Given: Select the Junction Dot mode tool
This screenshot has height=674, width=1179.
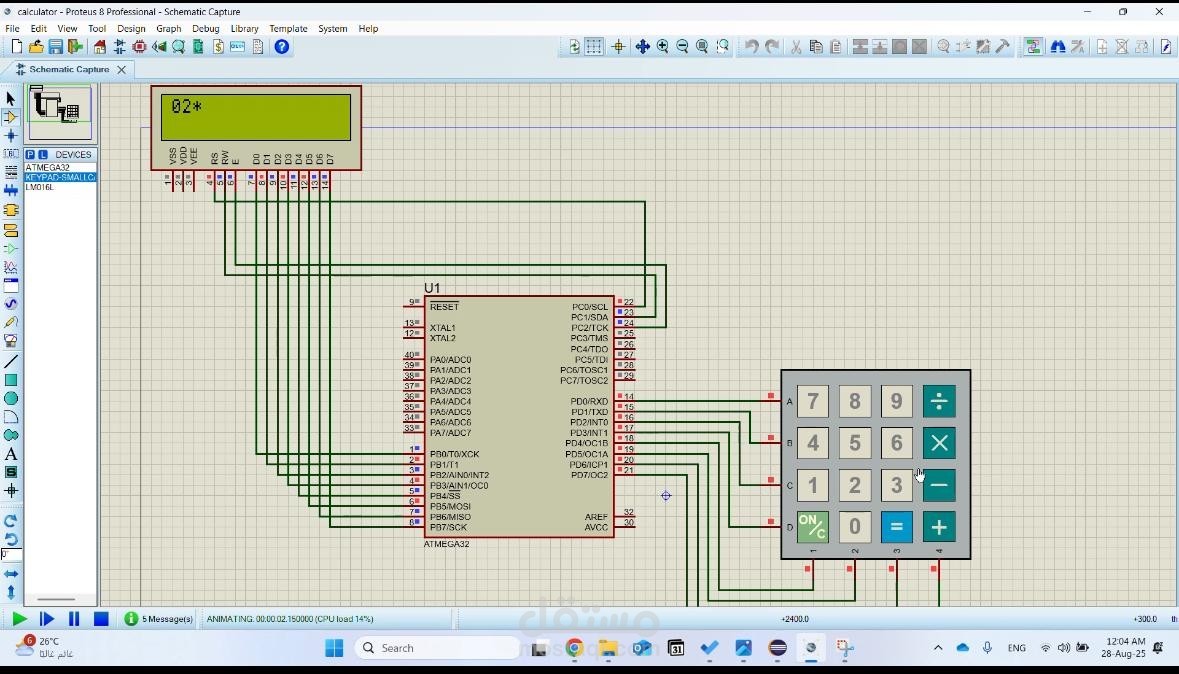Looking at the screenshot, I should click(11, 135).
